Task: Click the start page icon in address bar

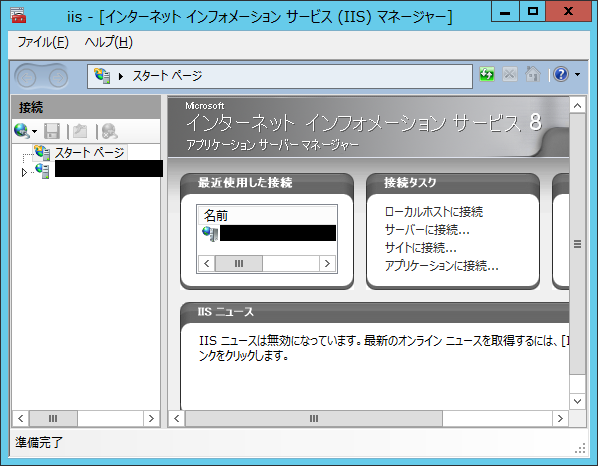Action: (102, 76)
